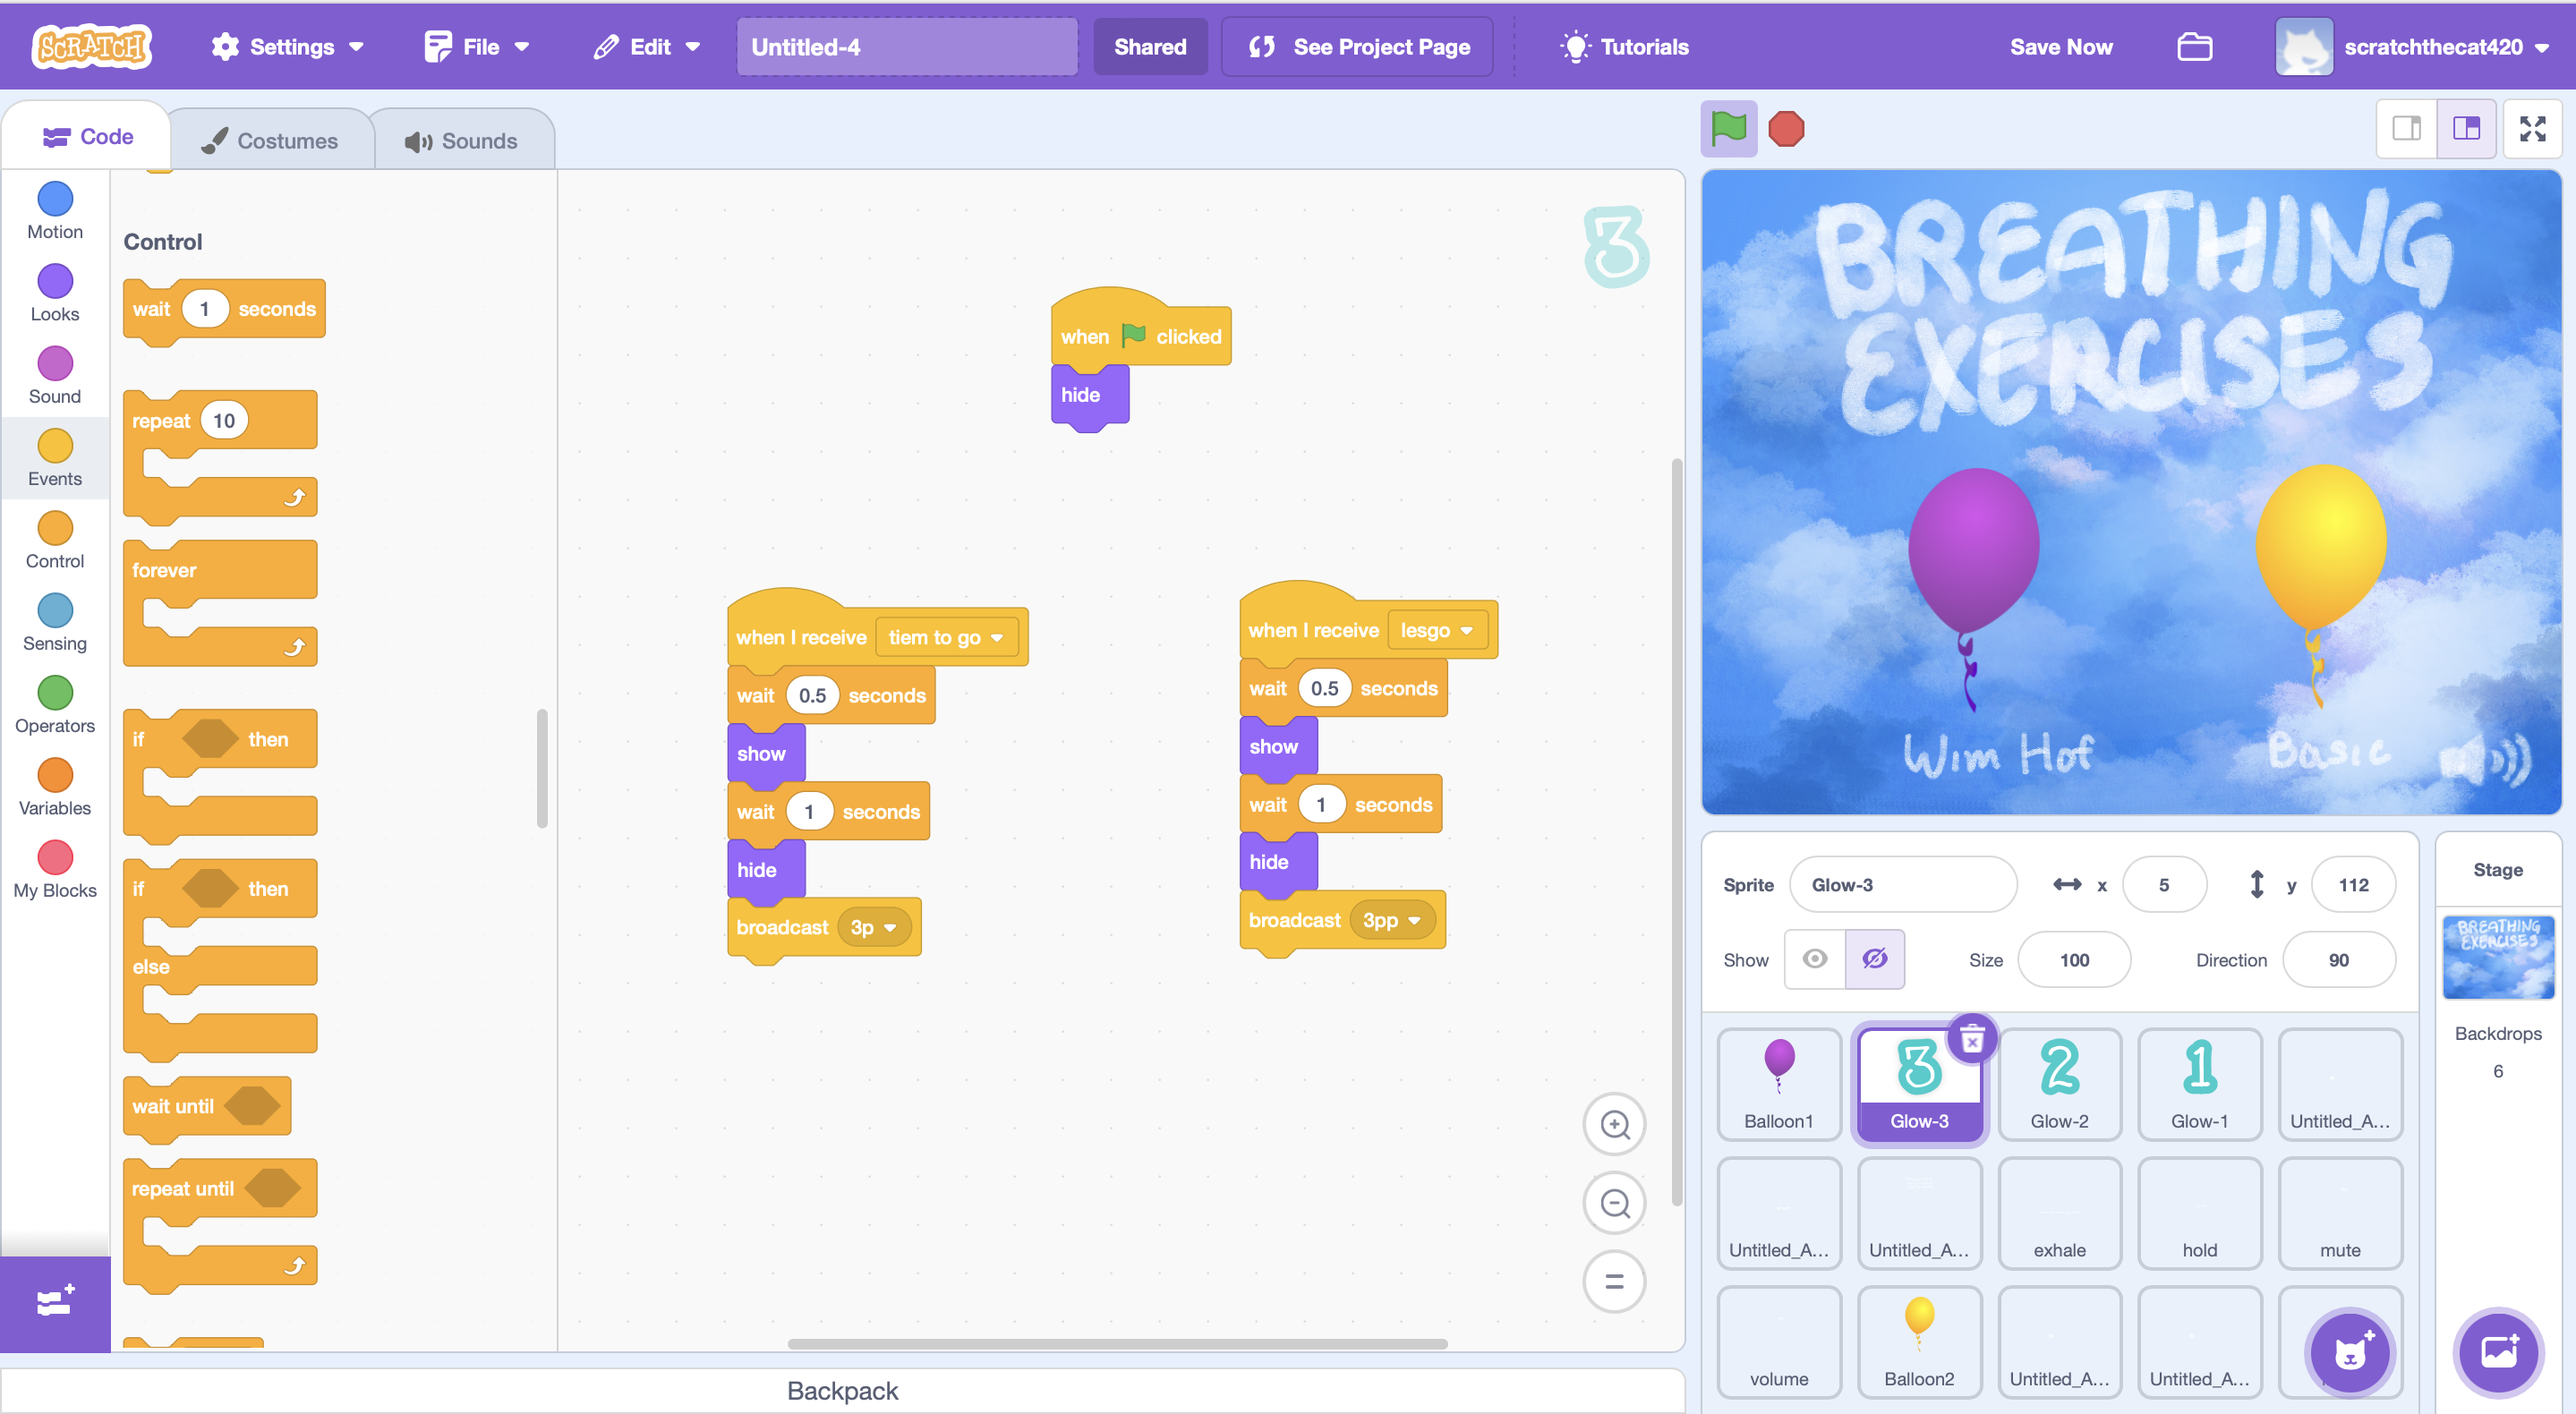The height and width of the screenshot is (1414, 2576).
Task: Delete the Glow-3 sprite with trash icon
Action: tap(1971, 1039)
